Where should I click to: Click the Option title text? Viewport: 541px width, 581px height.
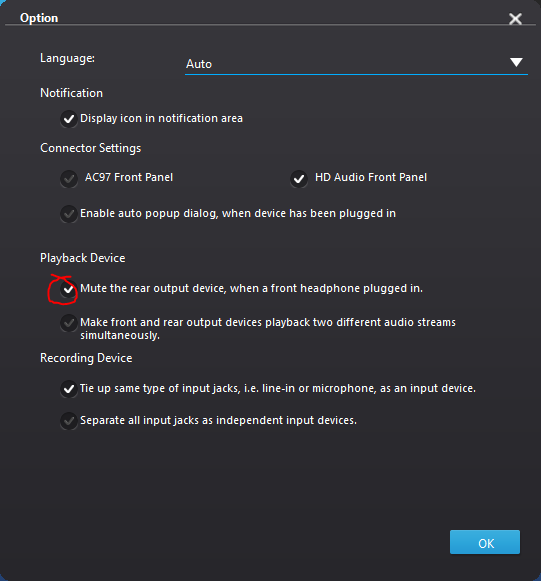[39, 18]
